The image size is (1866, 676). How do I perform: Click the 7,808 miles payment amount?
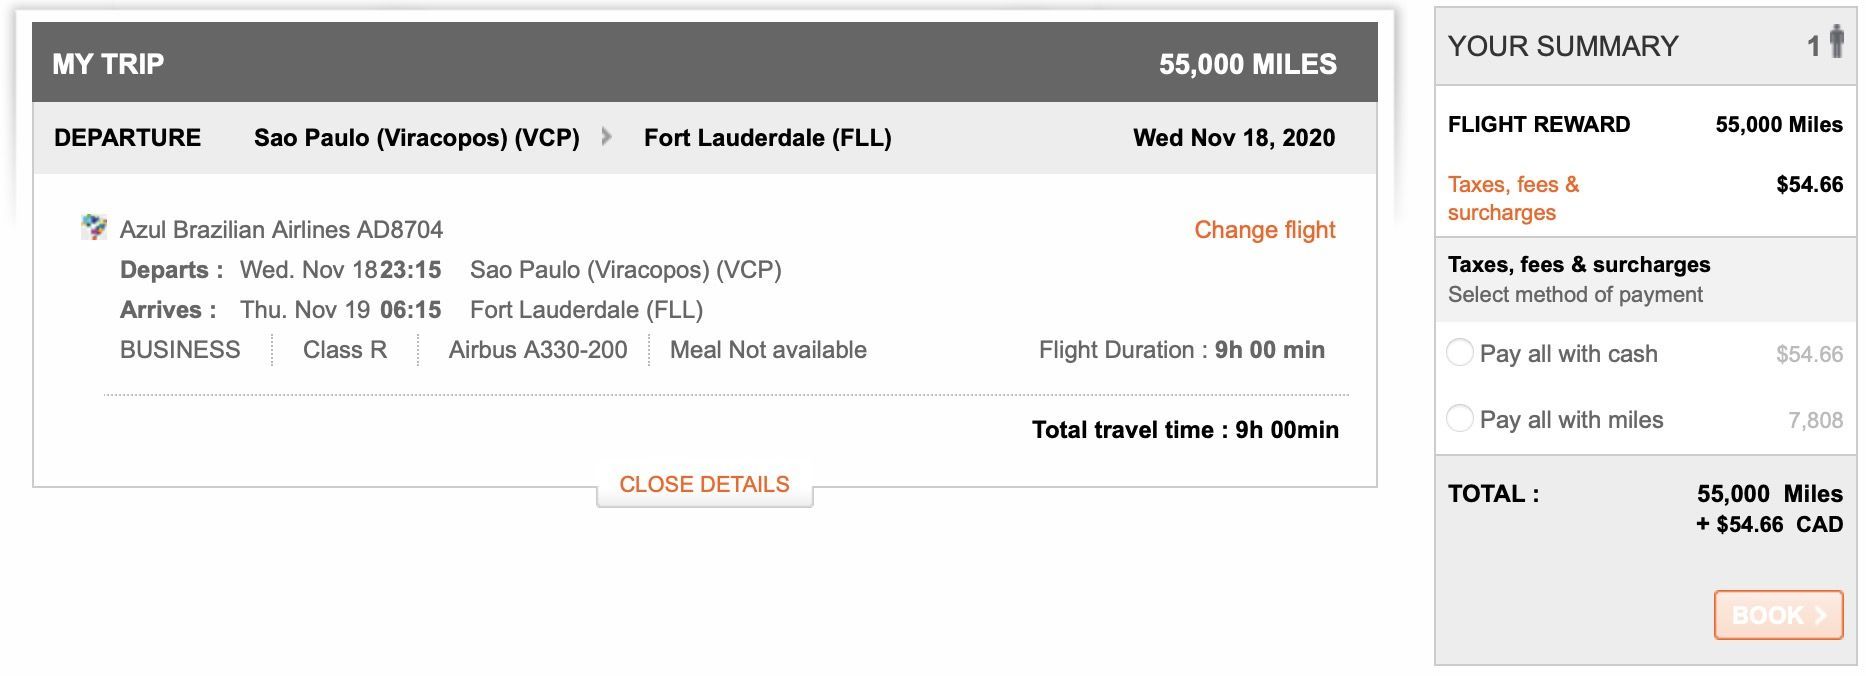[x=1815, y=420]
